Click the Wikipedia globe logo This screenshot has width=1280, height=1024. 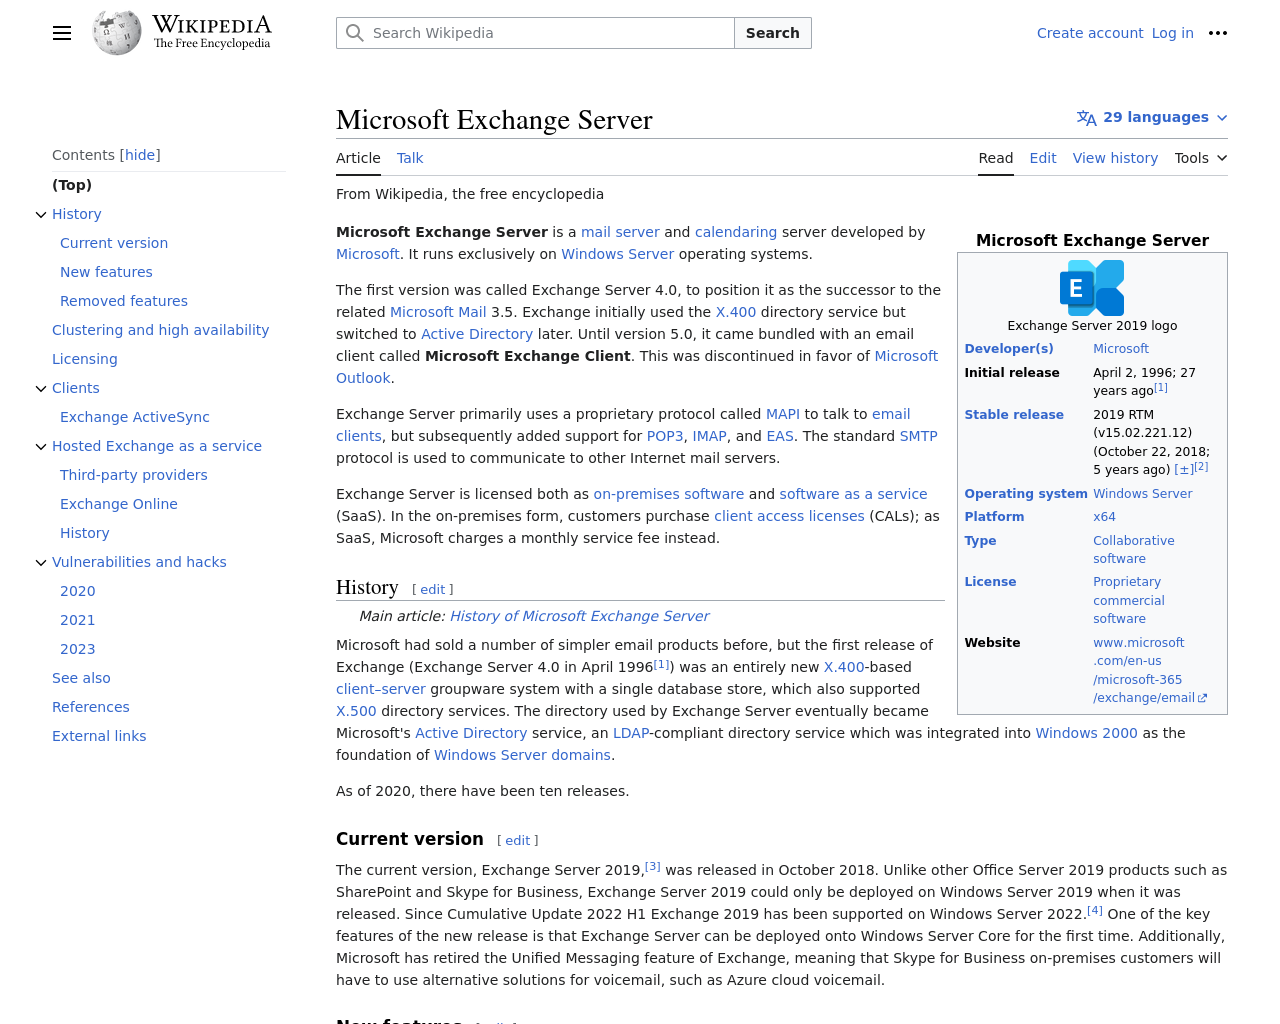pyautogui.click(x=117, y=33)
